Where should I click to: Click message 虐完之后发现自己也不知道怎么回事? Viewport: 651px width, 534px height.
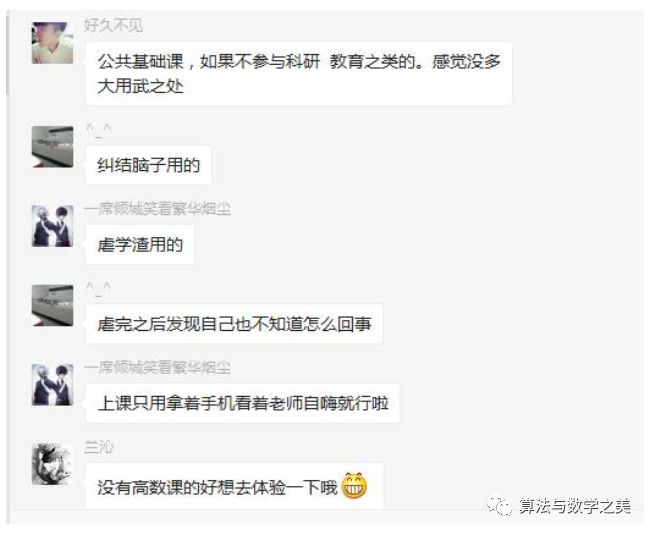234,324
